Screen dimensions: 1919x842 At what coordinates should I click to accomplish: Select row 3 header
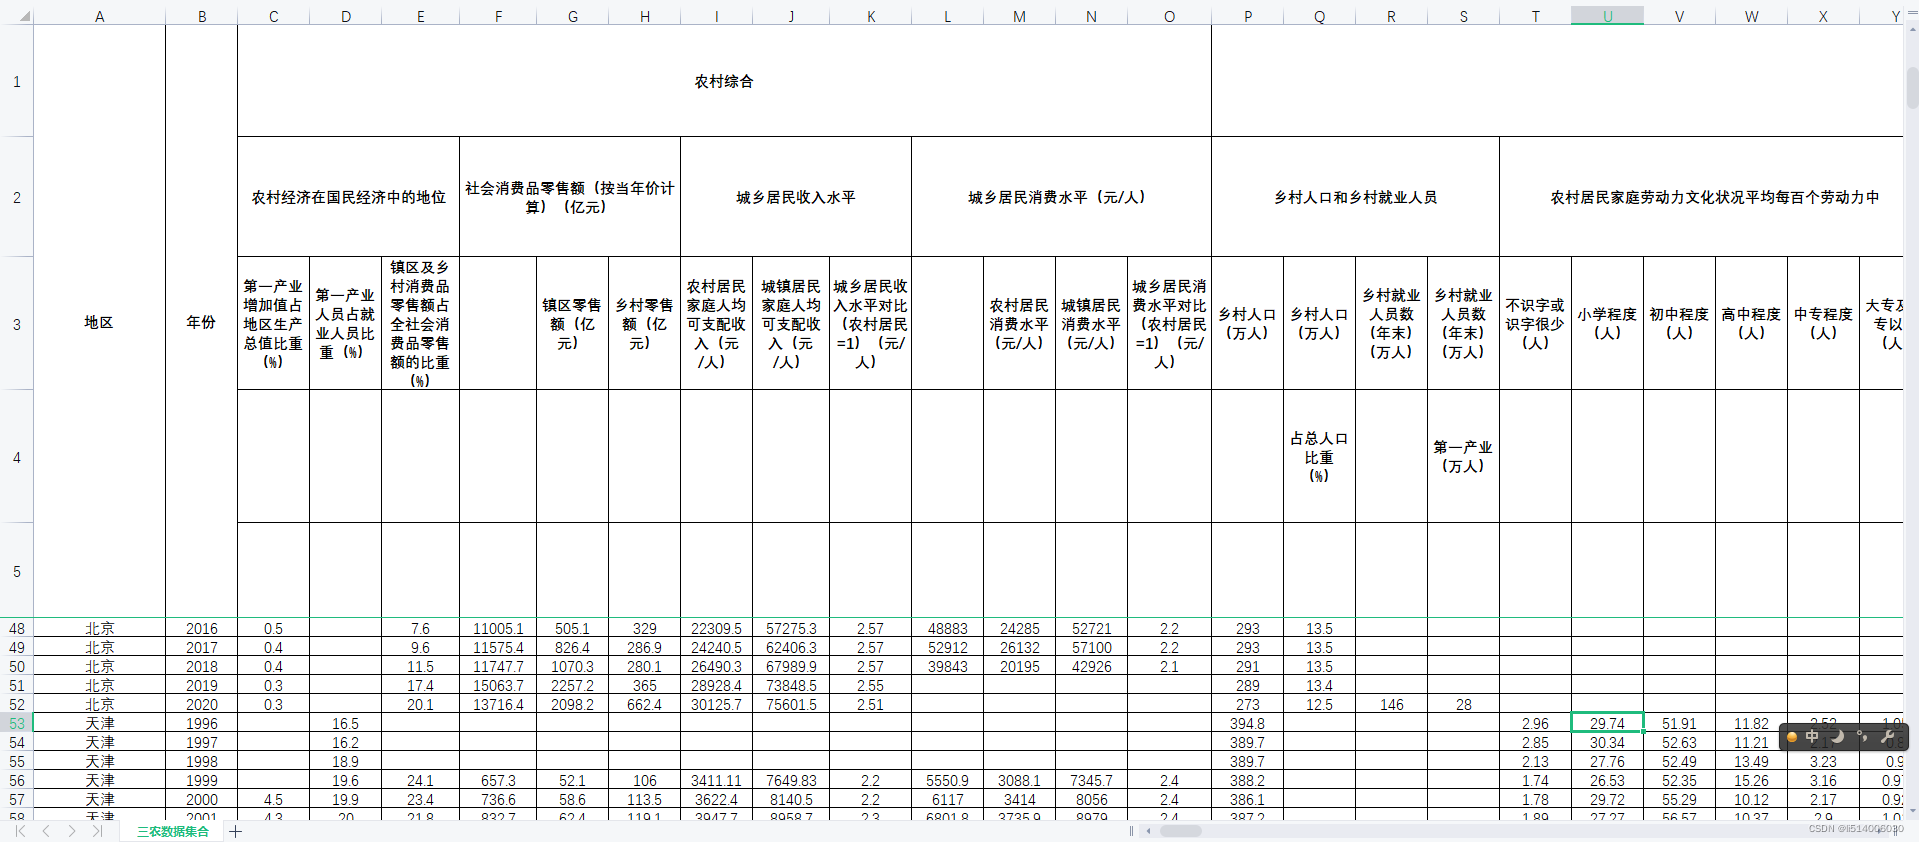[17, 324]
